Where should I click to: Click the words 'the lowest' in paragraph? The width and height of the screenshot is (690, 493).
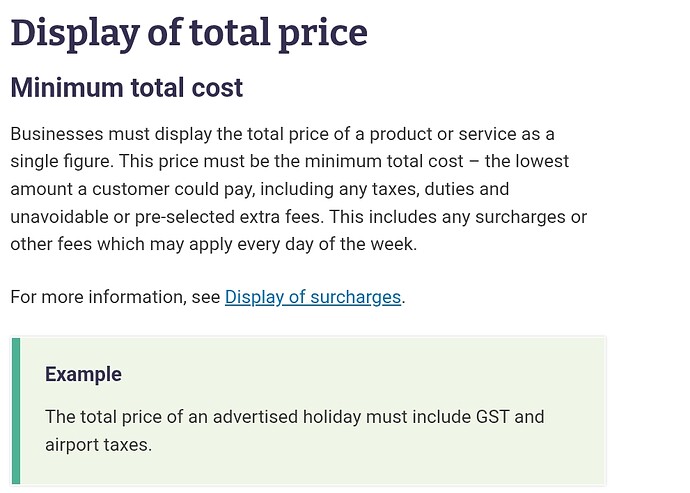[x=527, y=162]
